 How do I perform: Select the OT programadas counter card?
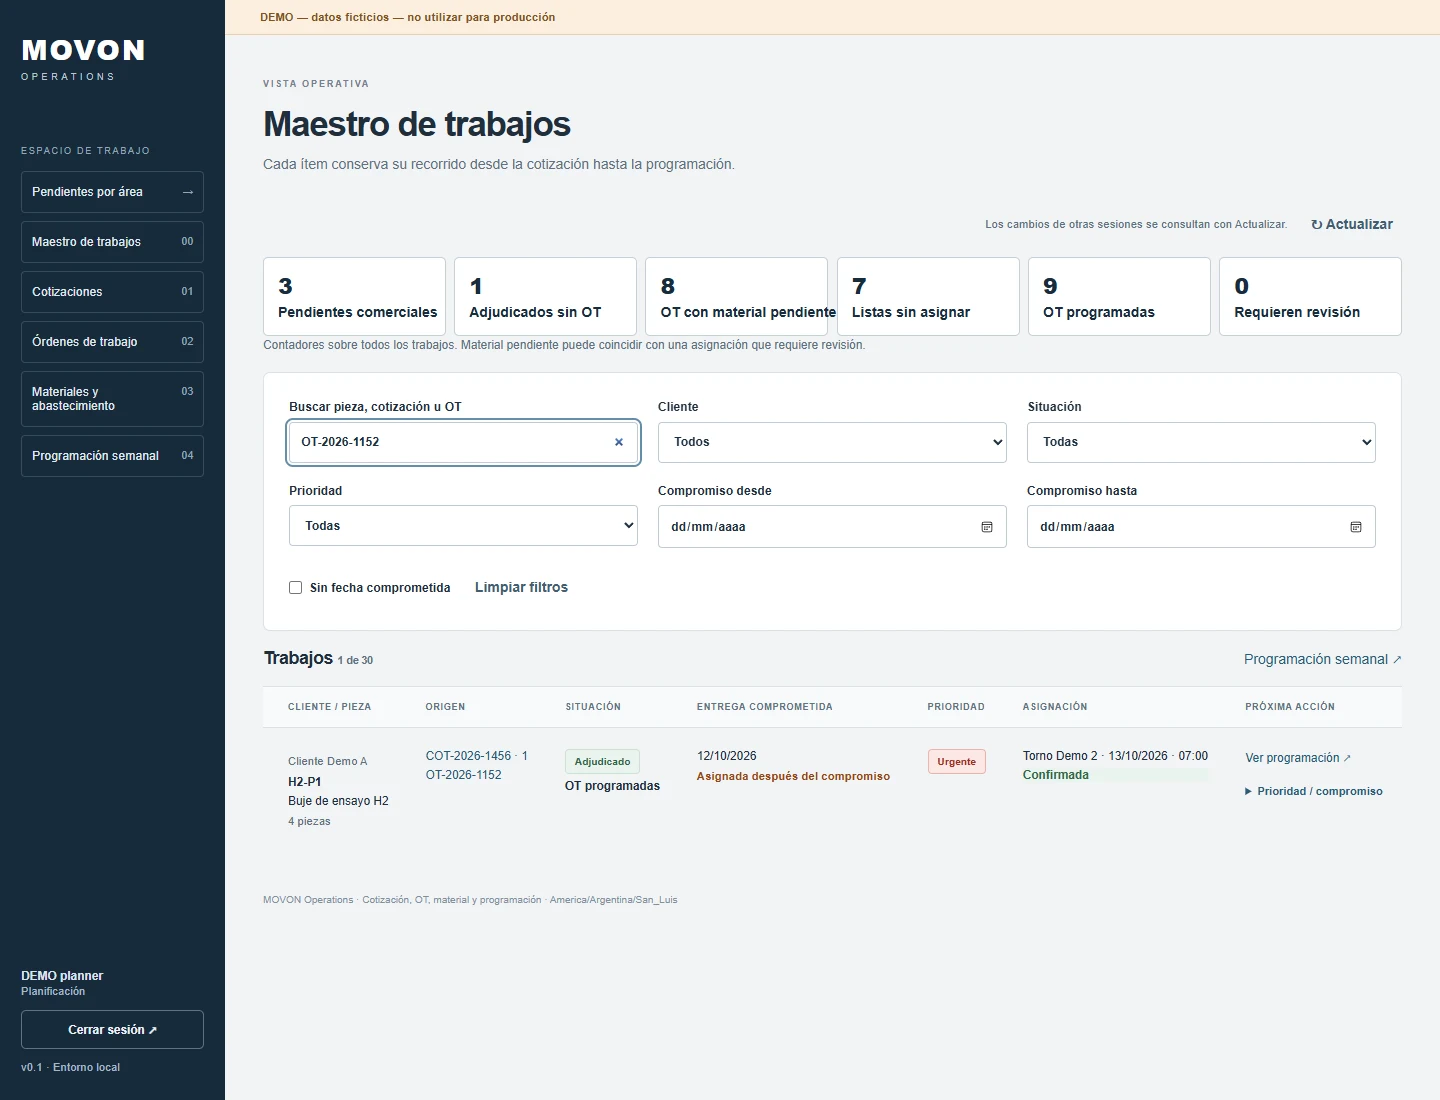coord(1119,296)
